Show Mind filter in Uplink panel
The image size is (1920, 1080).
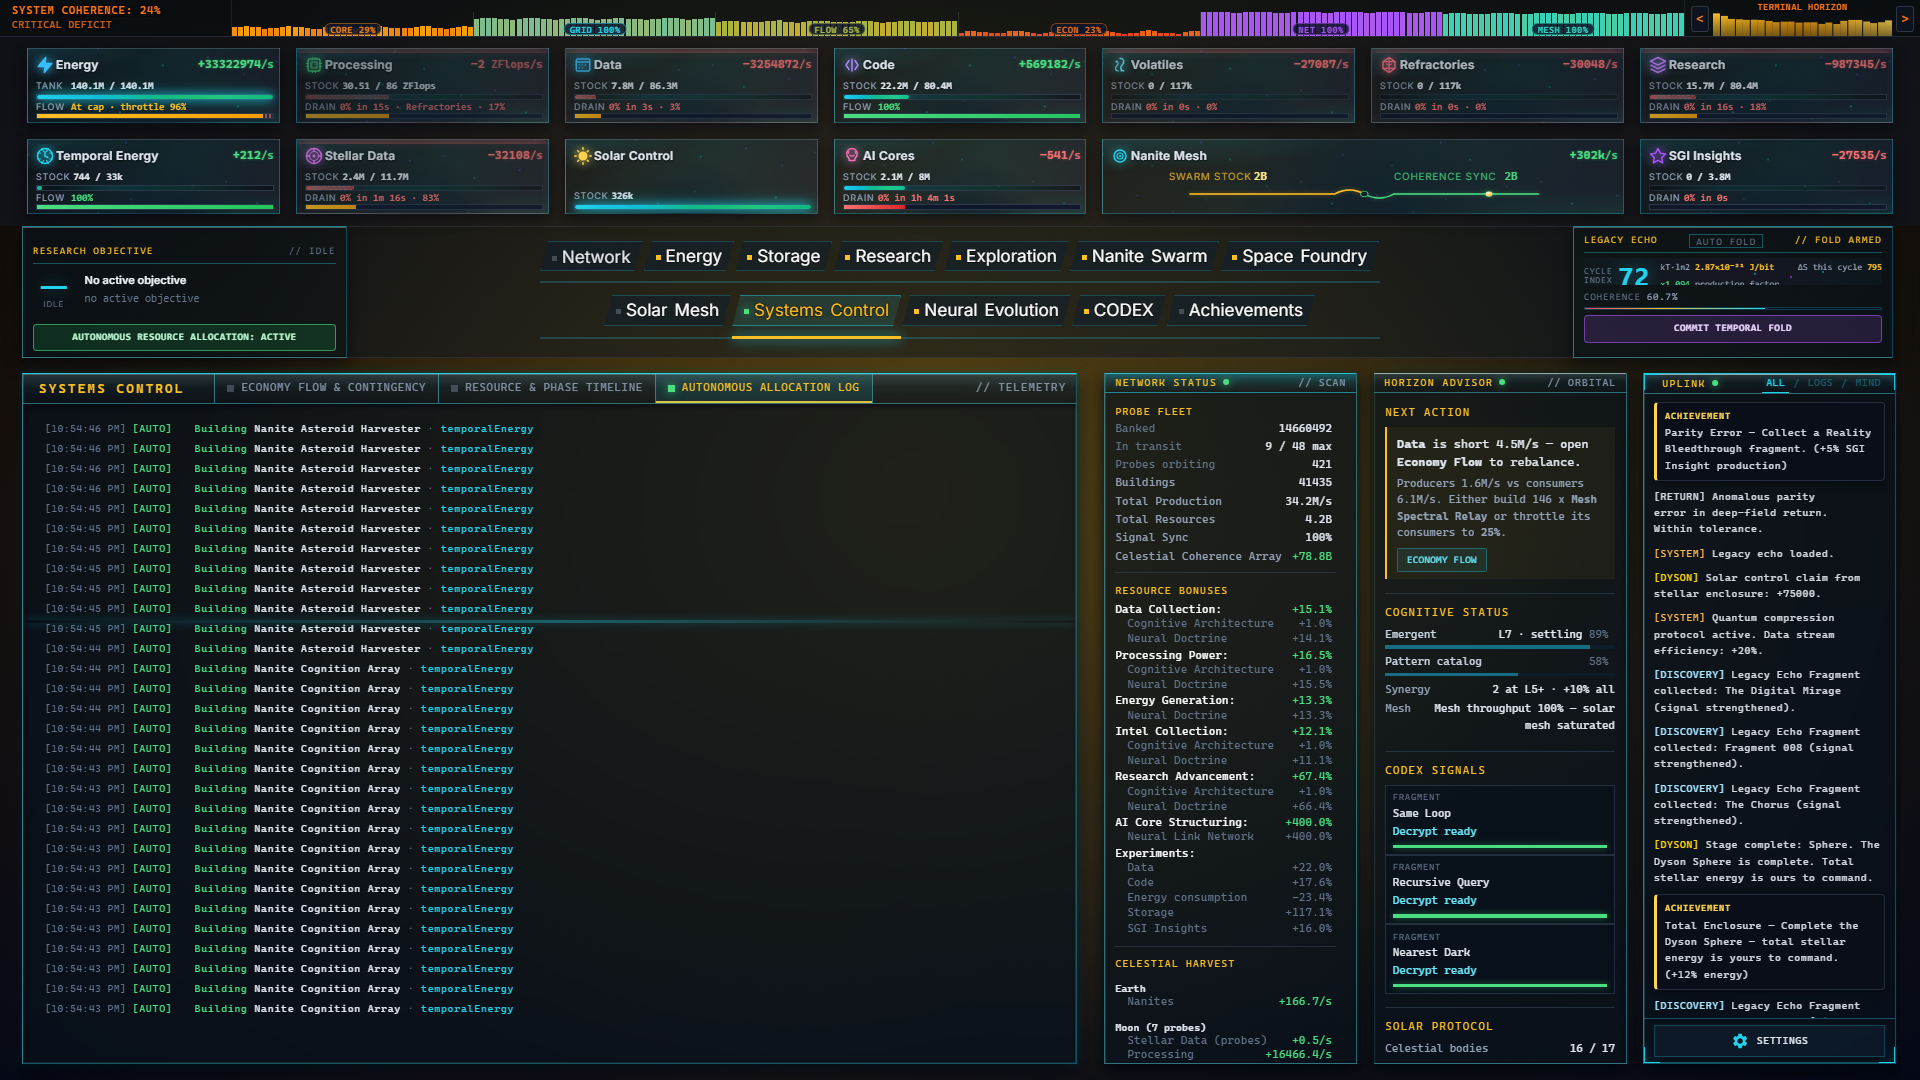1867,383
